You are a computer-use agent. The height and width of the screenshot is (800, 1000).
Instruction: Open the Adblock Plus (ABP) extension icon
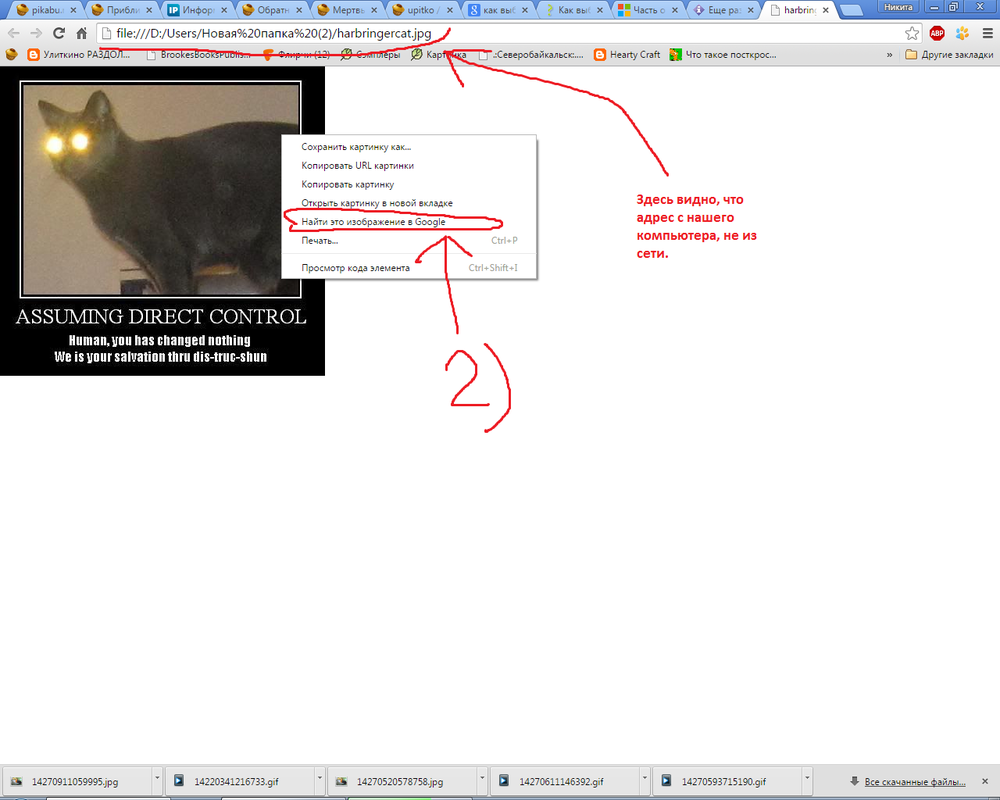(937, 33)
